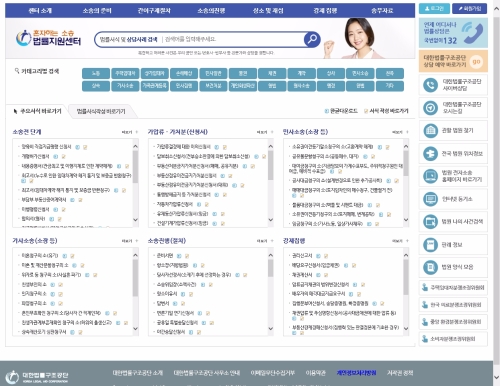Download hangul file for 답변서
500x386 pixels.
[x=175, y=304]
